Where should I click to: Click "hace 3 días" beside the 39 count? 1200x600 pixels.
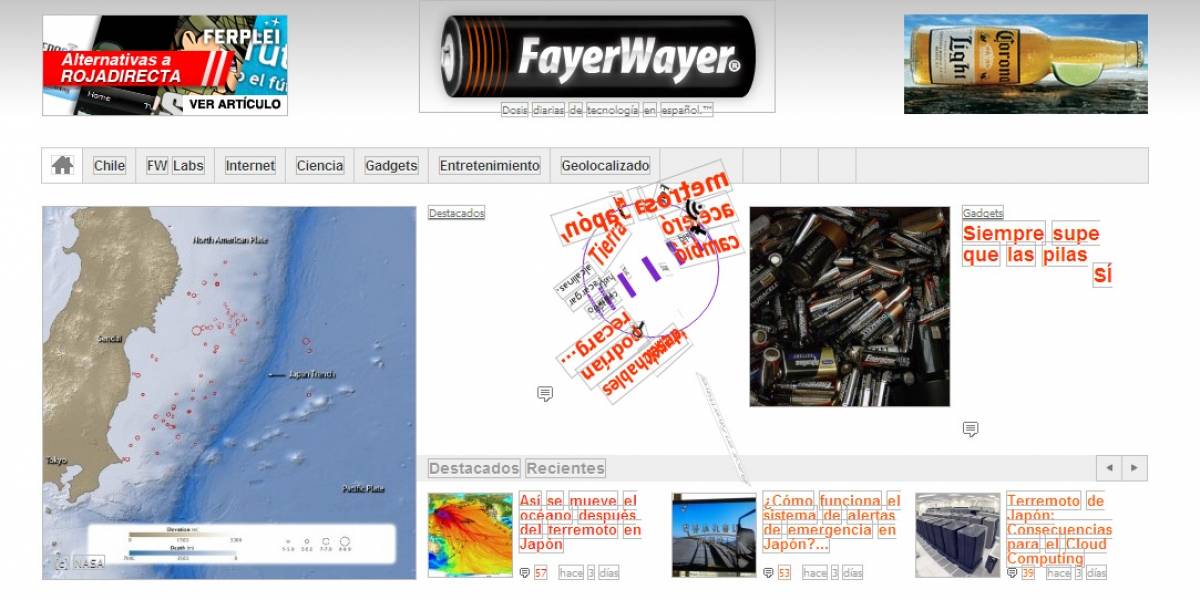tap(1077, 573)
